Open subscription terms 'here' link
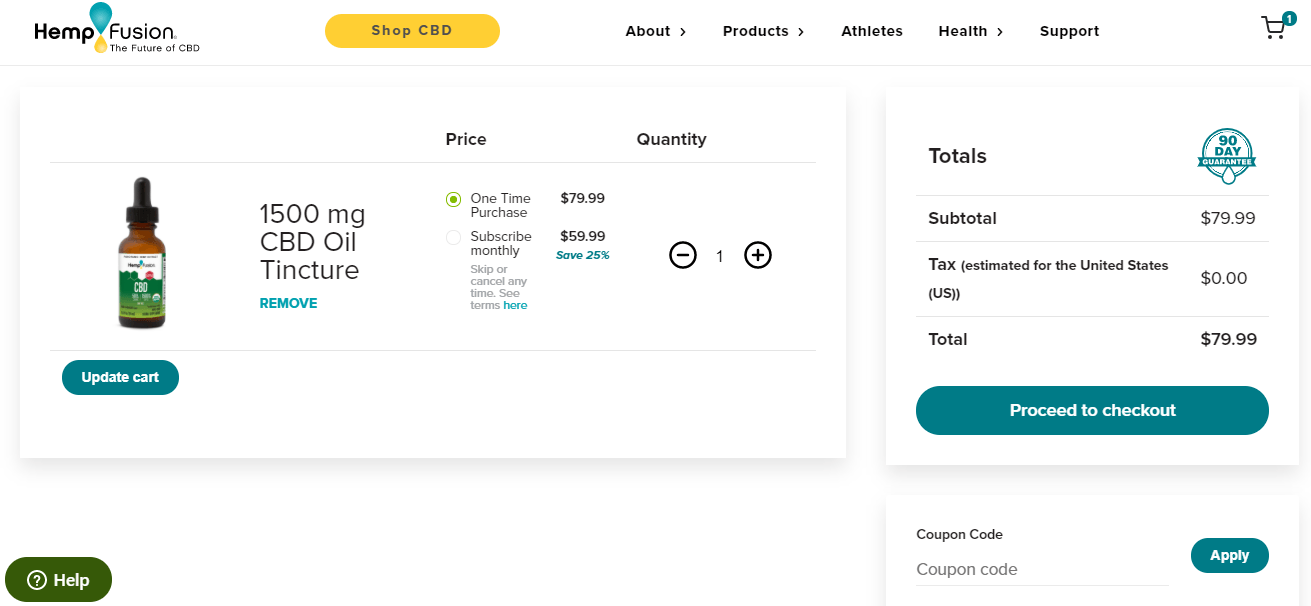This screenshot has height=606, width=1311. coord(515,305)
